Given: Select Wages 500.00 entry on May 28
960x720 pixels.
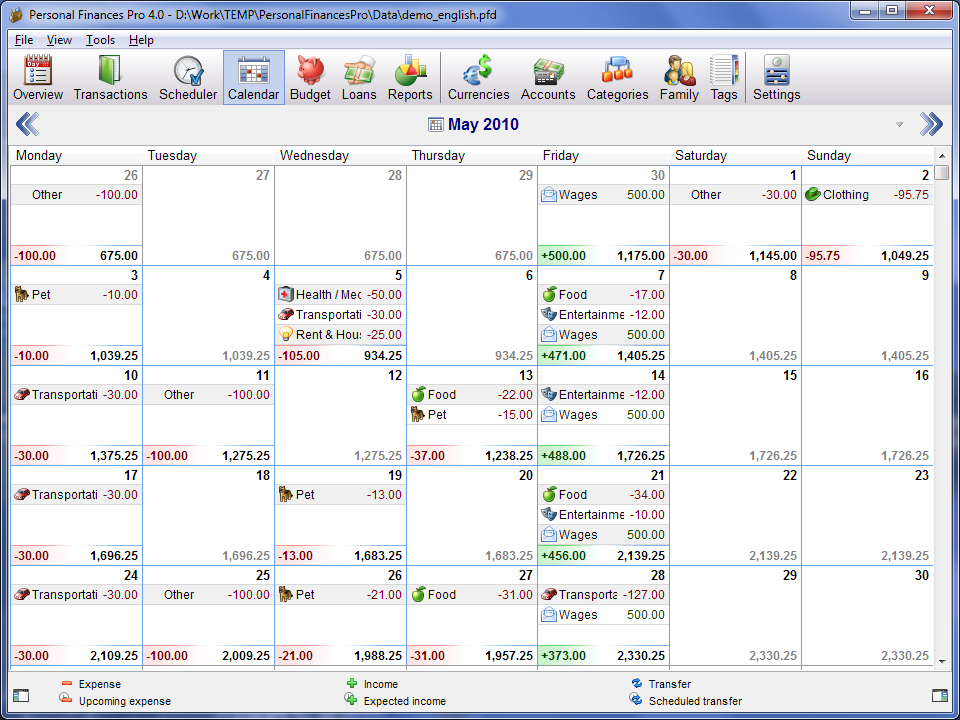Looking at the screenshot, I should [603, 615].
